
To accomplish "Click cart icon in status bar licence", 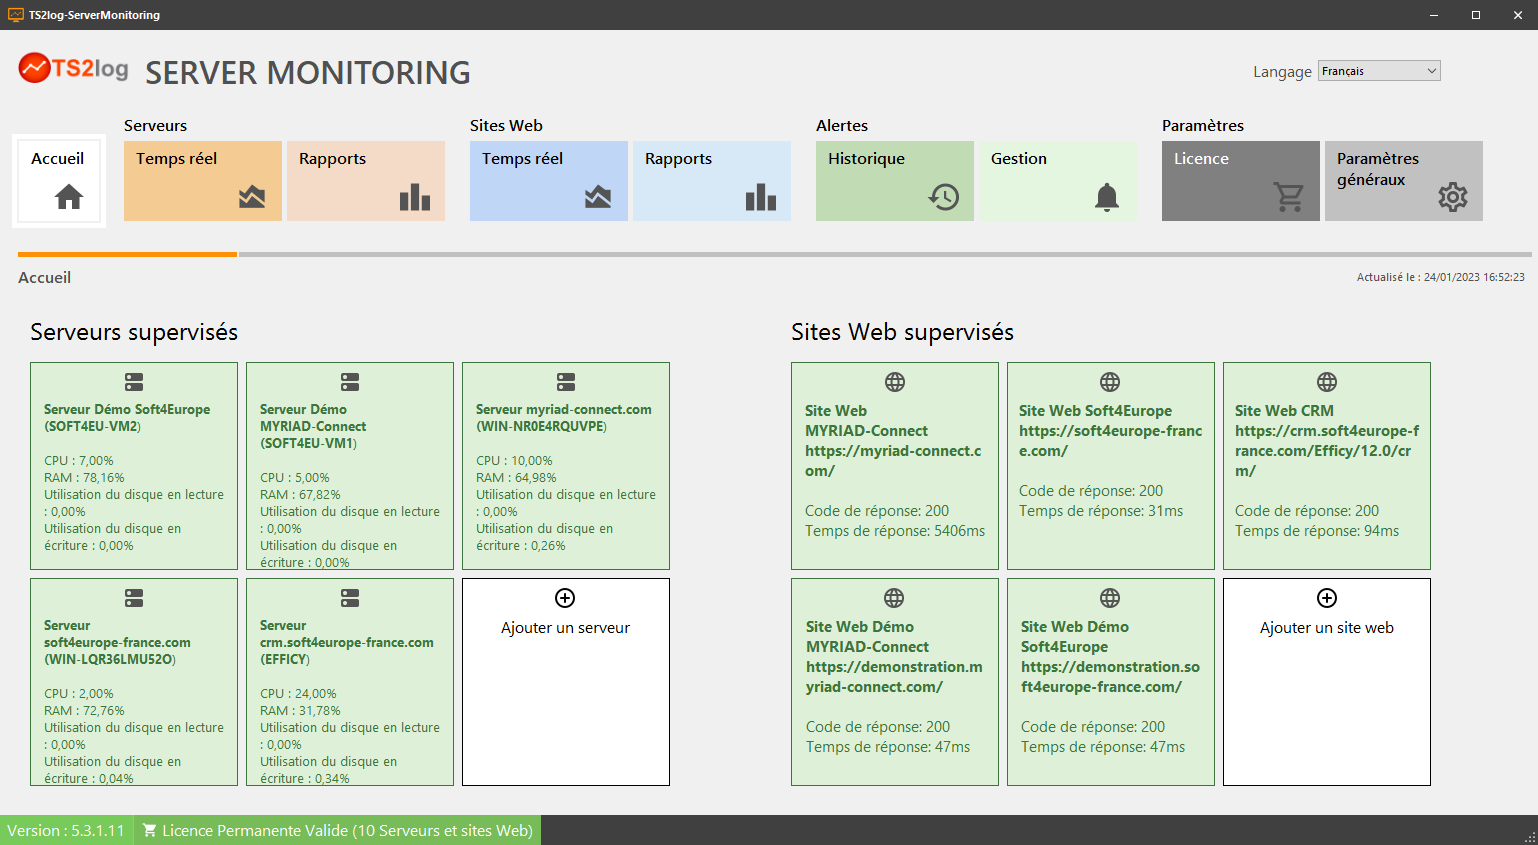I will (x=150, y=830).
